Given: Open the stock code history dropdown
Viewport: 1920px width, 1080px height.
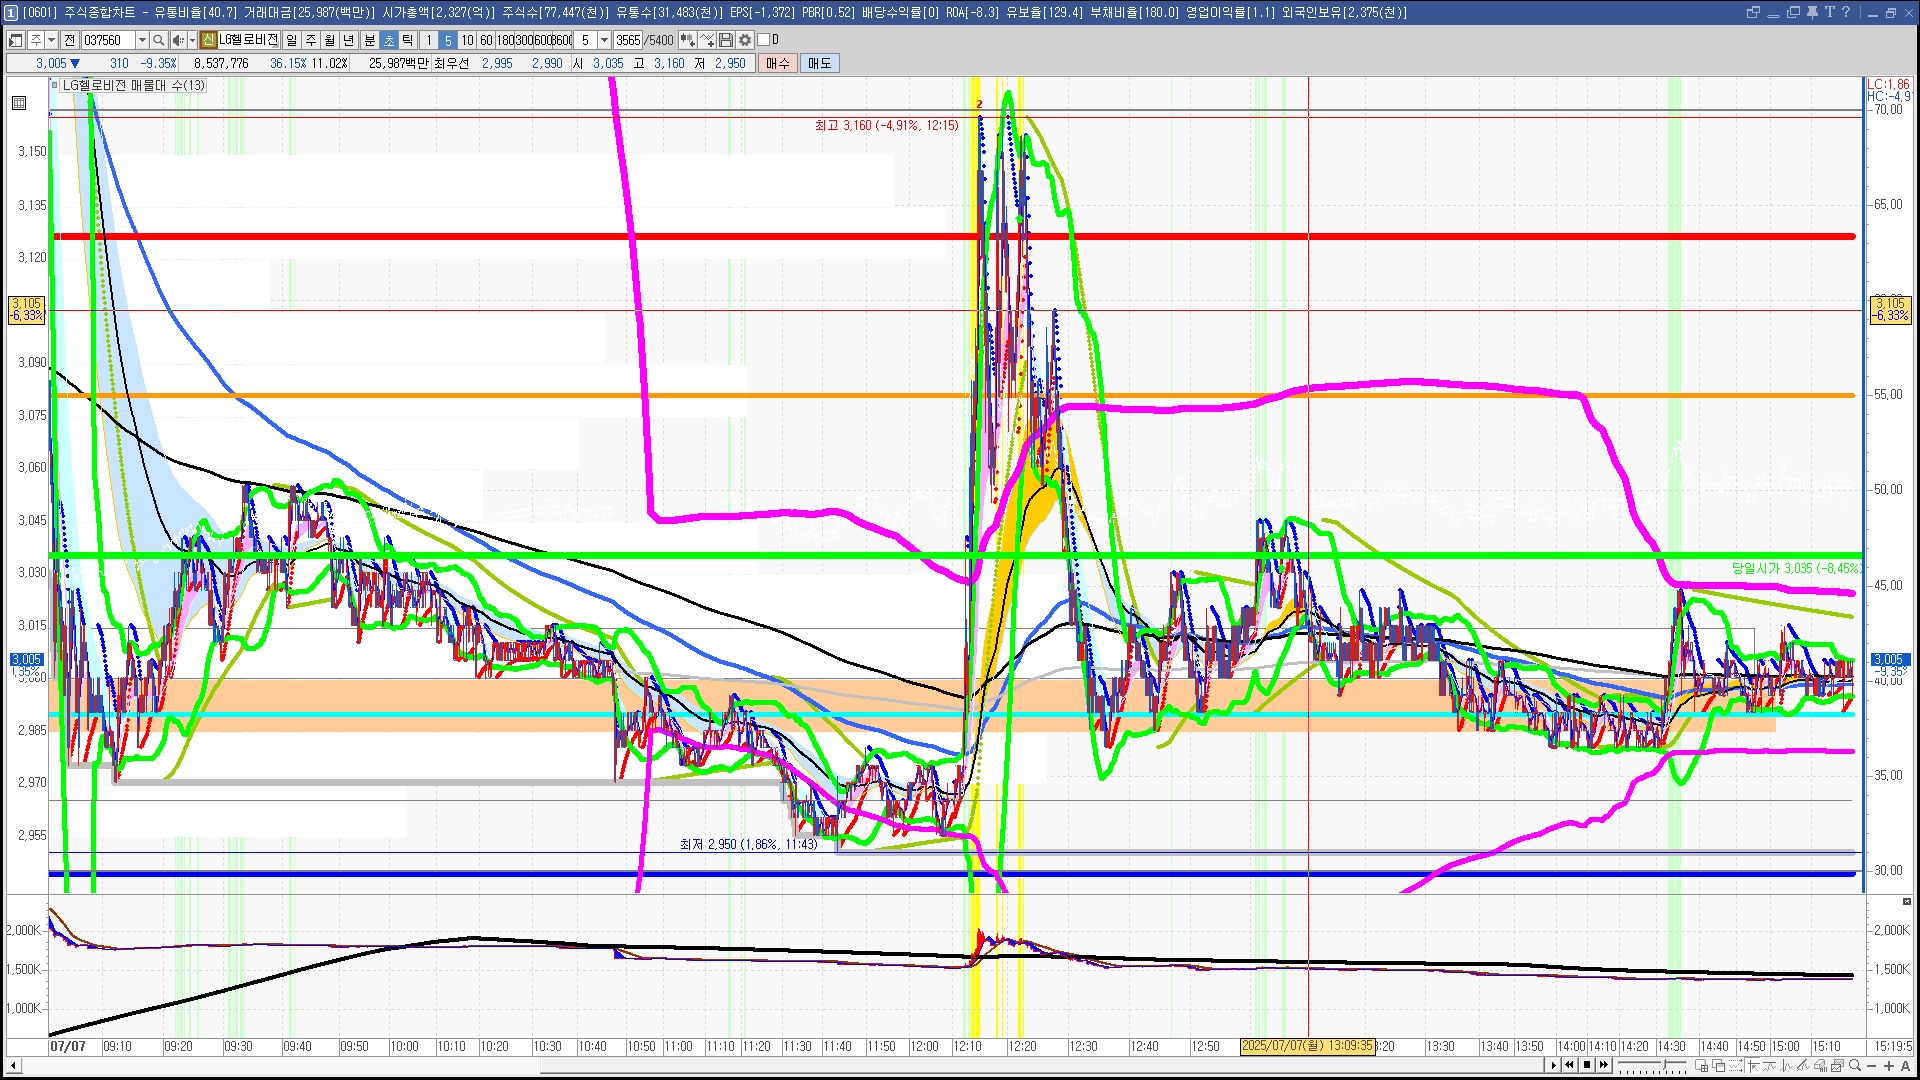Looking at the screenshot, I should pos(142,40).
